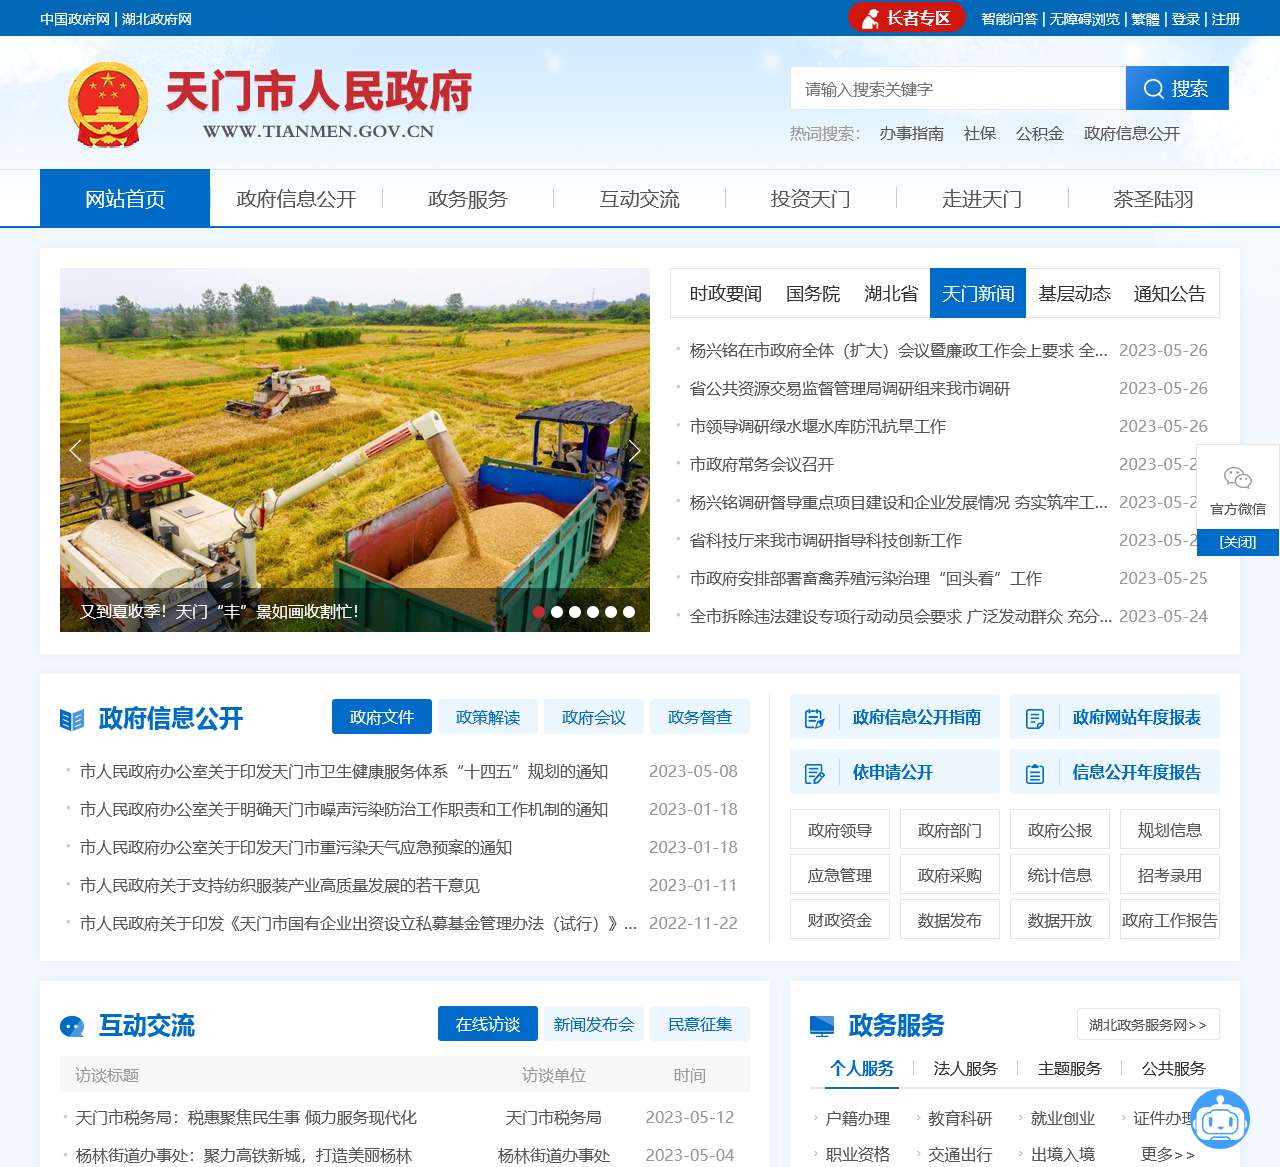Screen dimensions: 1280x1167
Task: Open 长者专区 elderly access zone
Action: [x=906, y=17]
